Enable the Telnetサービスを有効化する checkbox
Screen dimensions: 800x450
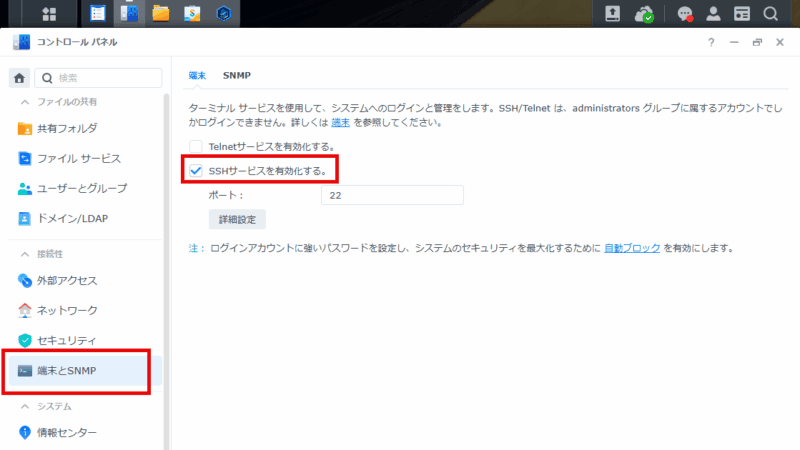(196, 146)
